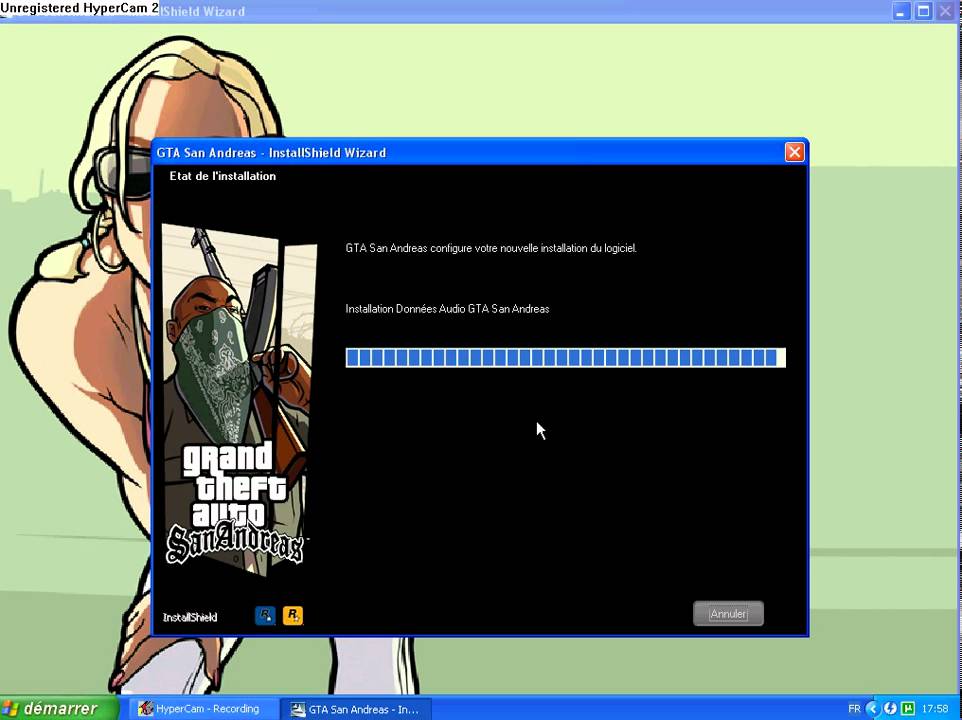The image size is (962, 720).
Task: Click the Annuler button
Action: [728, 613]
